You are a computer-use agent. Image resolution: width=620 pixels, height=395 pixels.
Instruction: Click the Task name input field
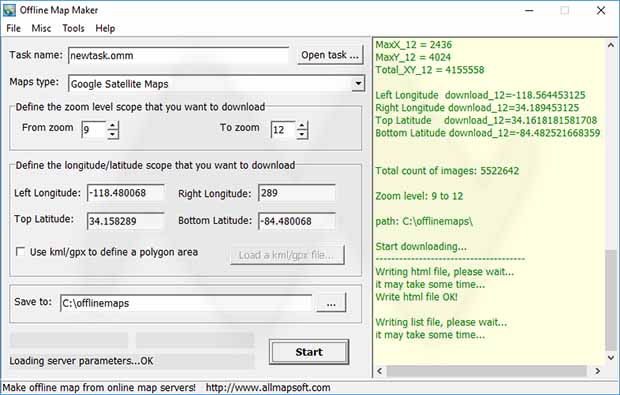coord(178,55)
